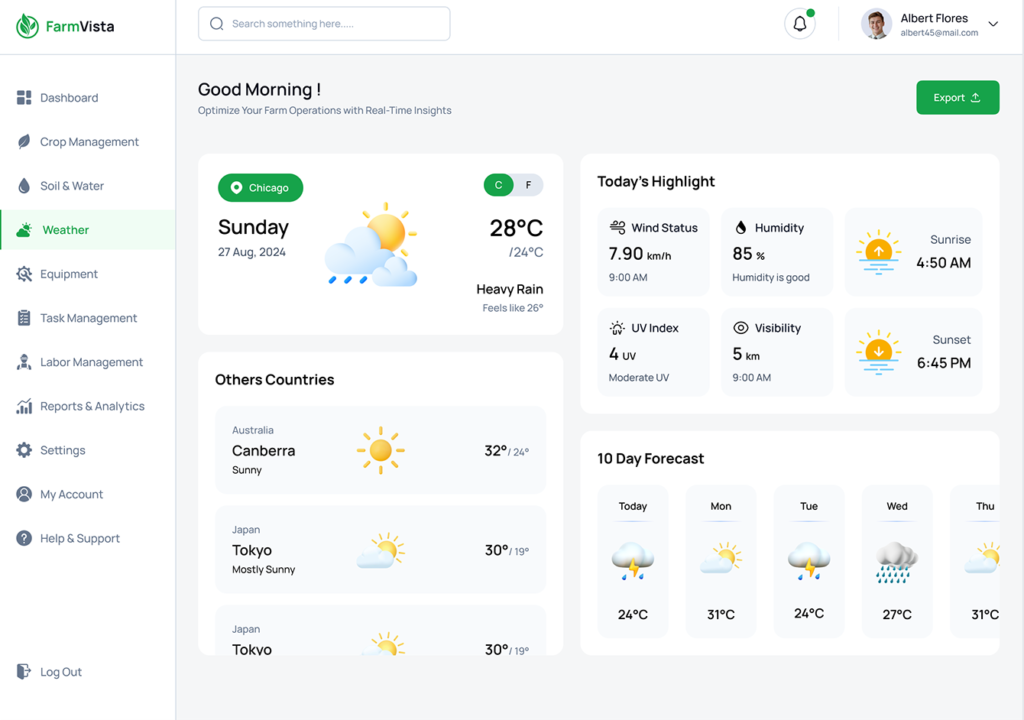Click the 'Moderate UV' label
The width and height of the screenshot is (1024, 720).
(639, 378)
